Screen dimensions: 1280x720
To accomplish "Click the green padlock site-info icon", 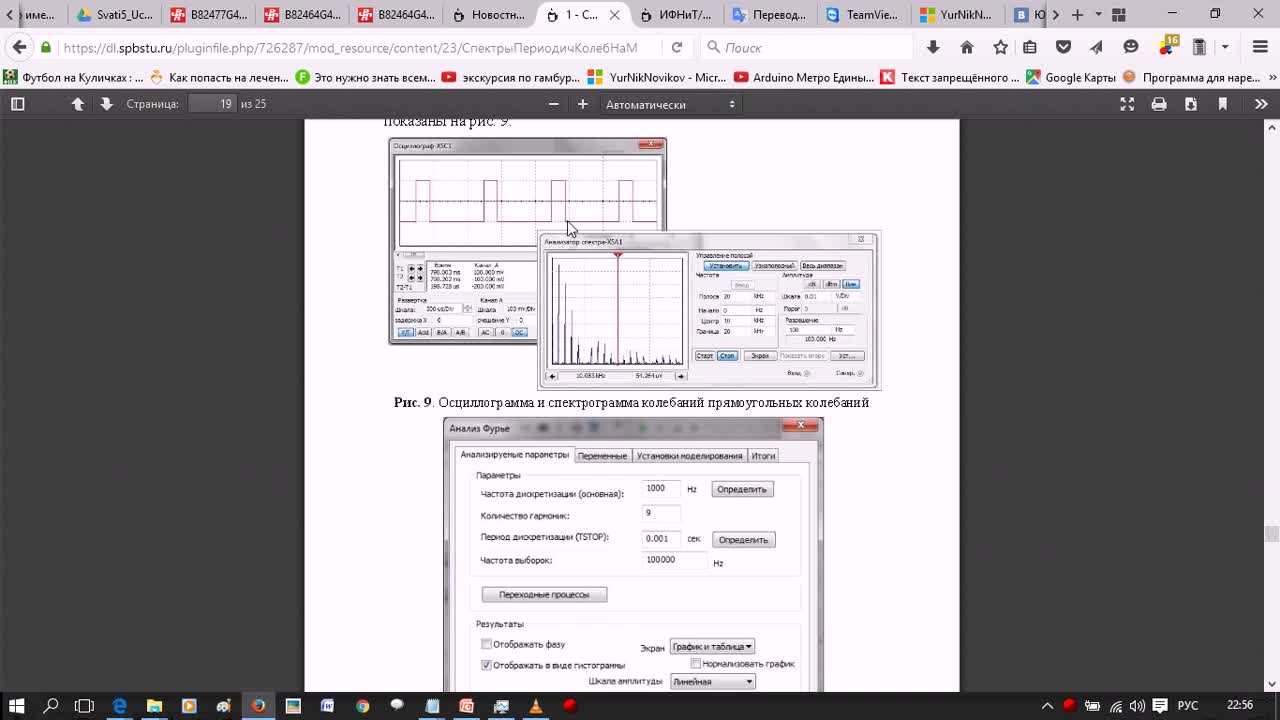I will pos(46,47).
